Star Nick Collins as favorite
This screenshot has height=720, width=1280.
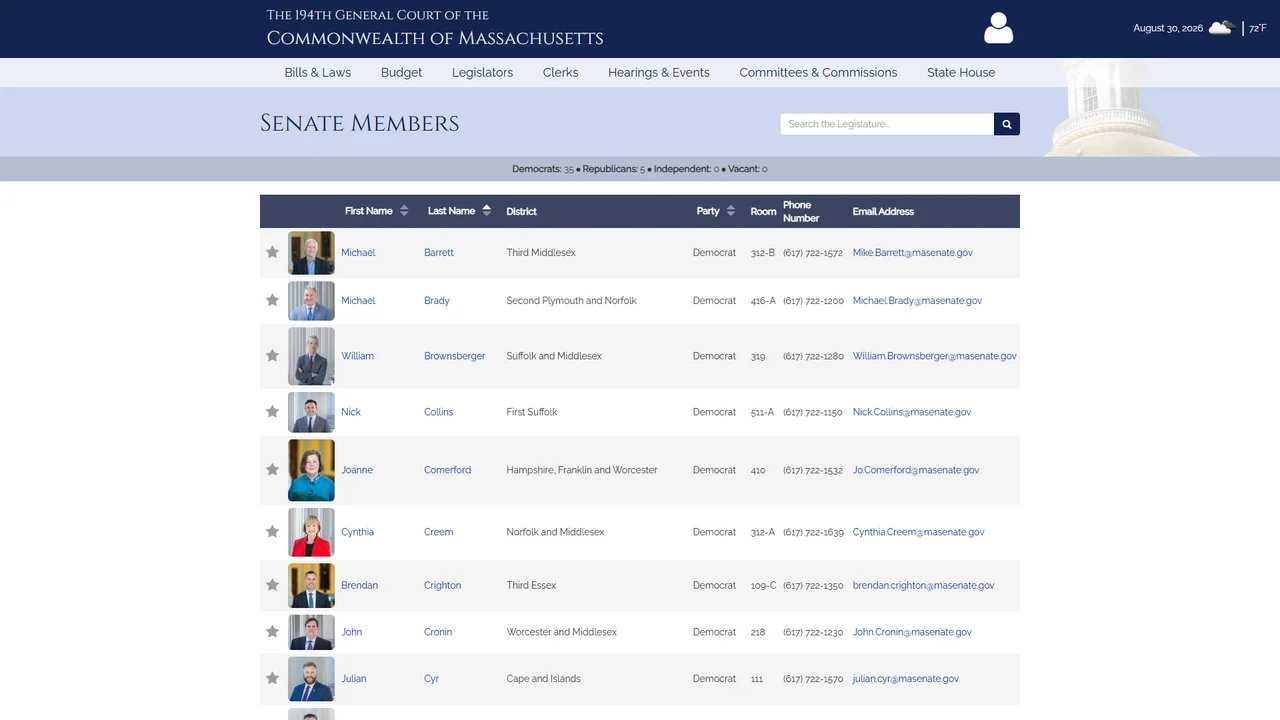272,411
